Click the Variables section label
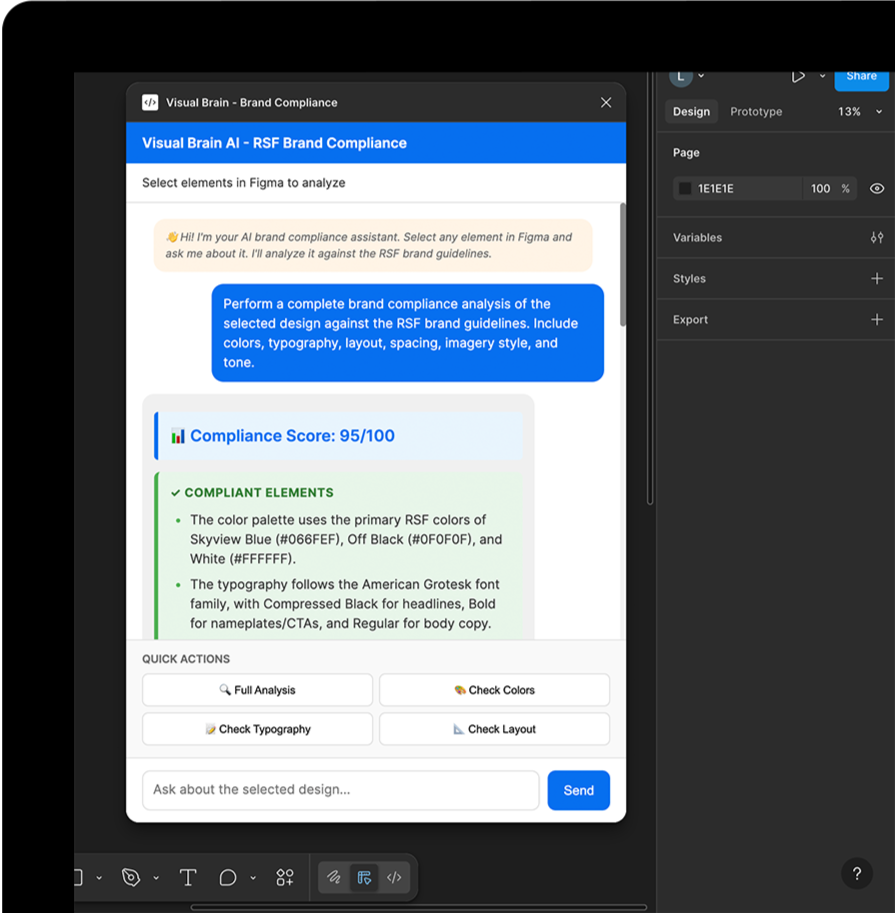 [697, 238]
